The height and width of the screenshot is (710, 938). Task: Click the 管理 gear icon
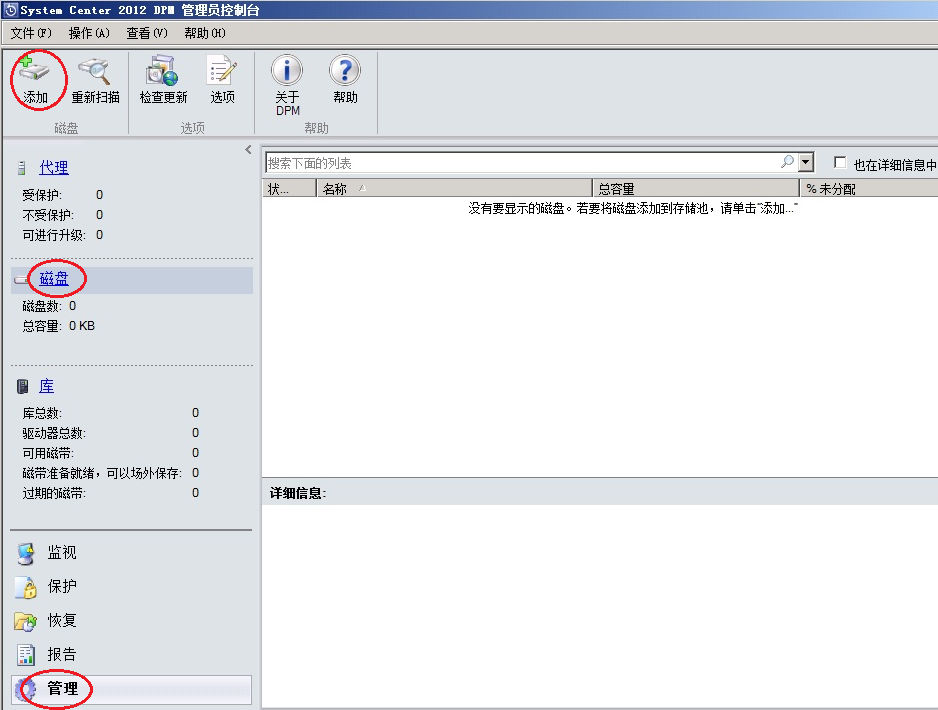tap(26, 689)
